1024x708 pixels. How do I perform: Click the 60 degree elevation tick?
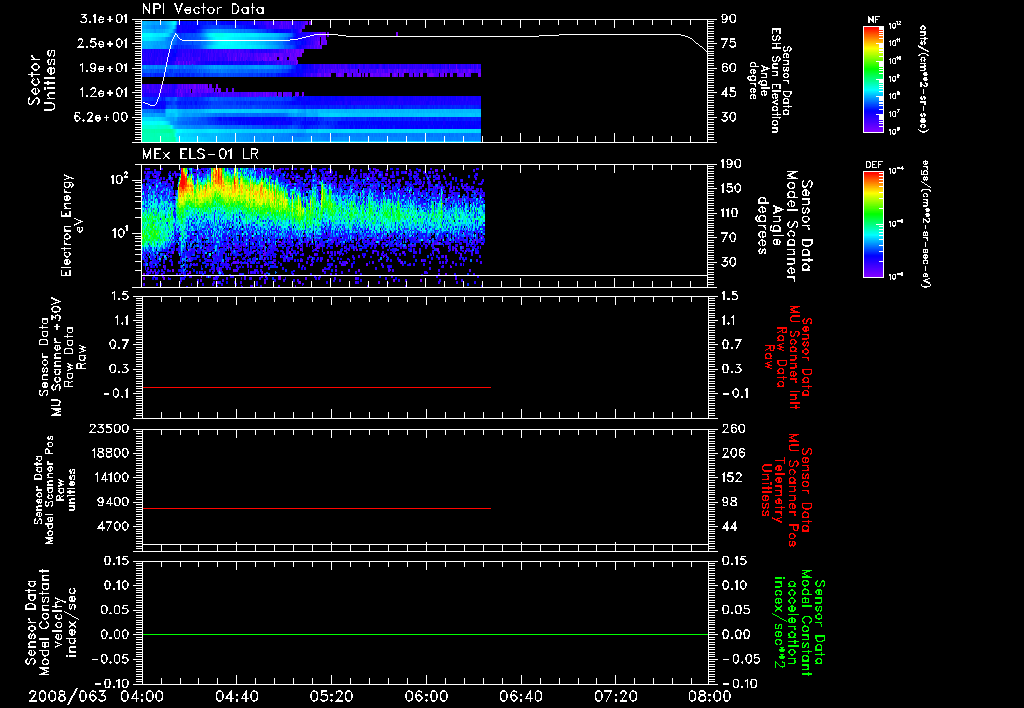pos(728,68)
